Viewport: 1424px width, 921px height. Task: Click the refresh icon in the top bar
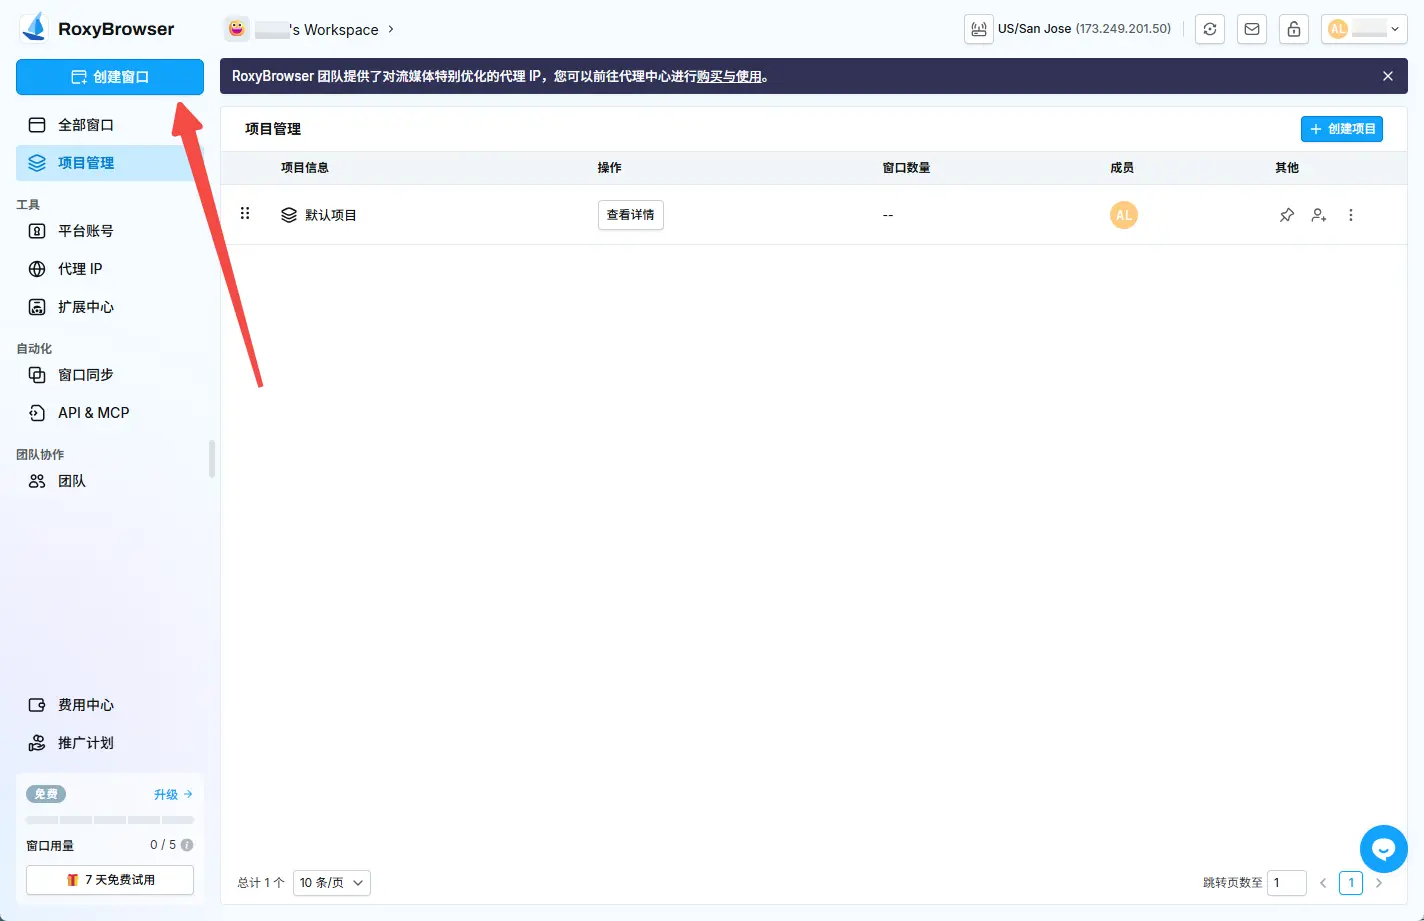coord(1209,29)
